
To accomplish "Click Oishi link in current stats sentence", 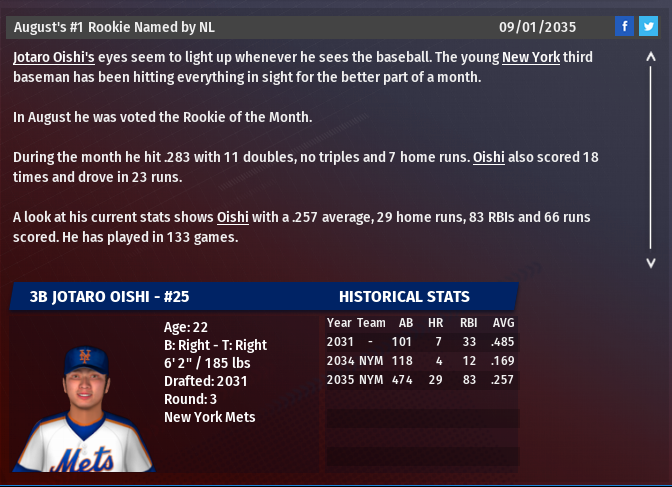I will [x=233, y=217].
